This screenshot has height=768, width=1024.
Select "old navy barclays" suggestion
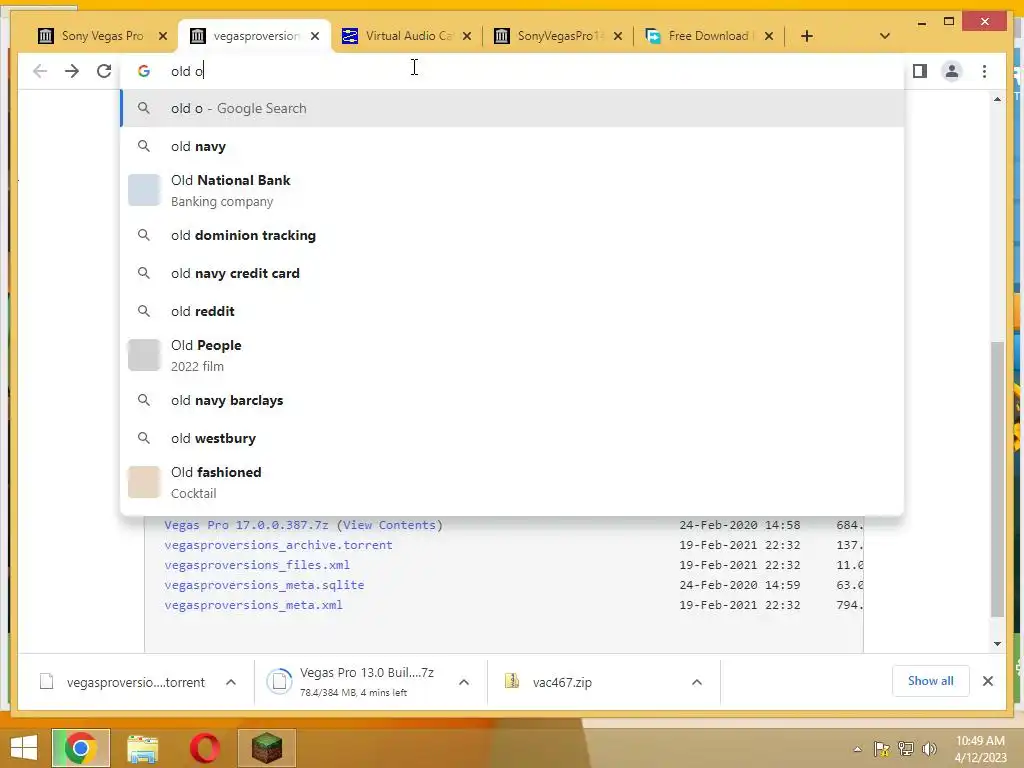513,400
